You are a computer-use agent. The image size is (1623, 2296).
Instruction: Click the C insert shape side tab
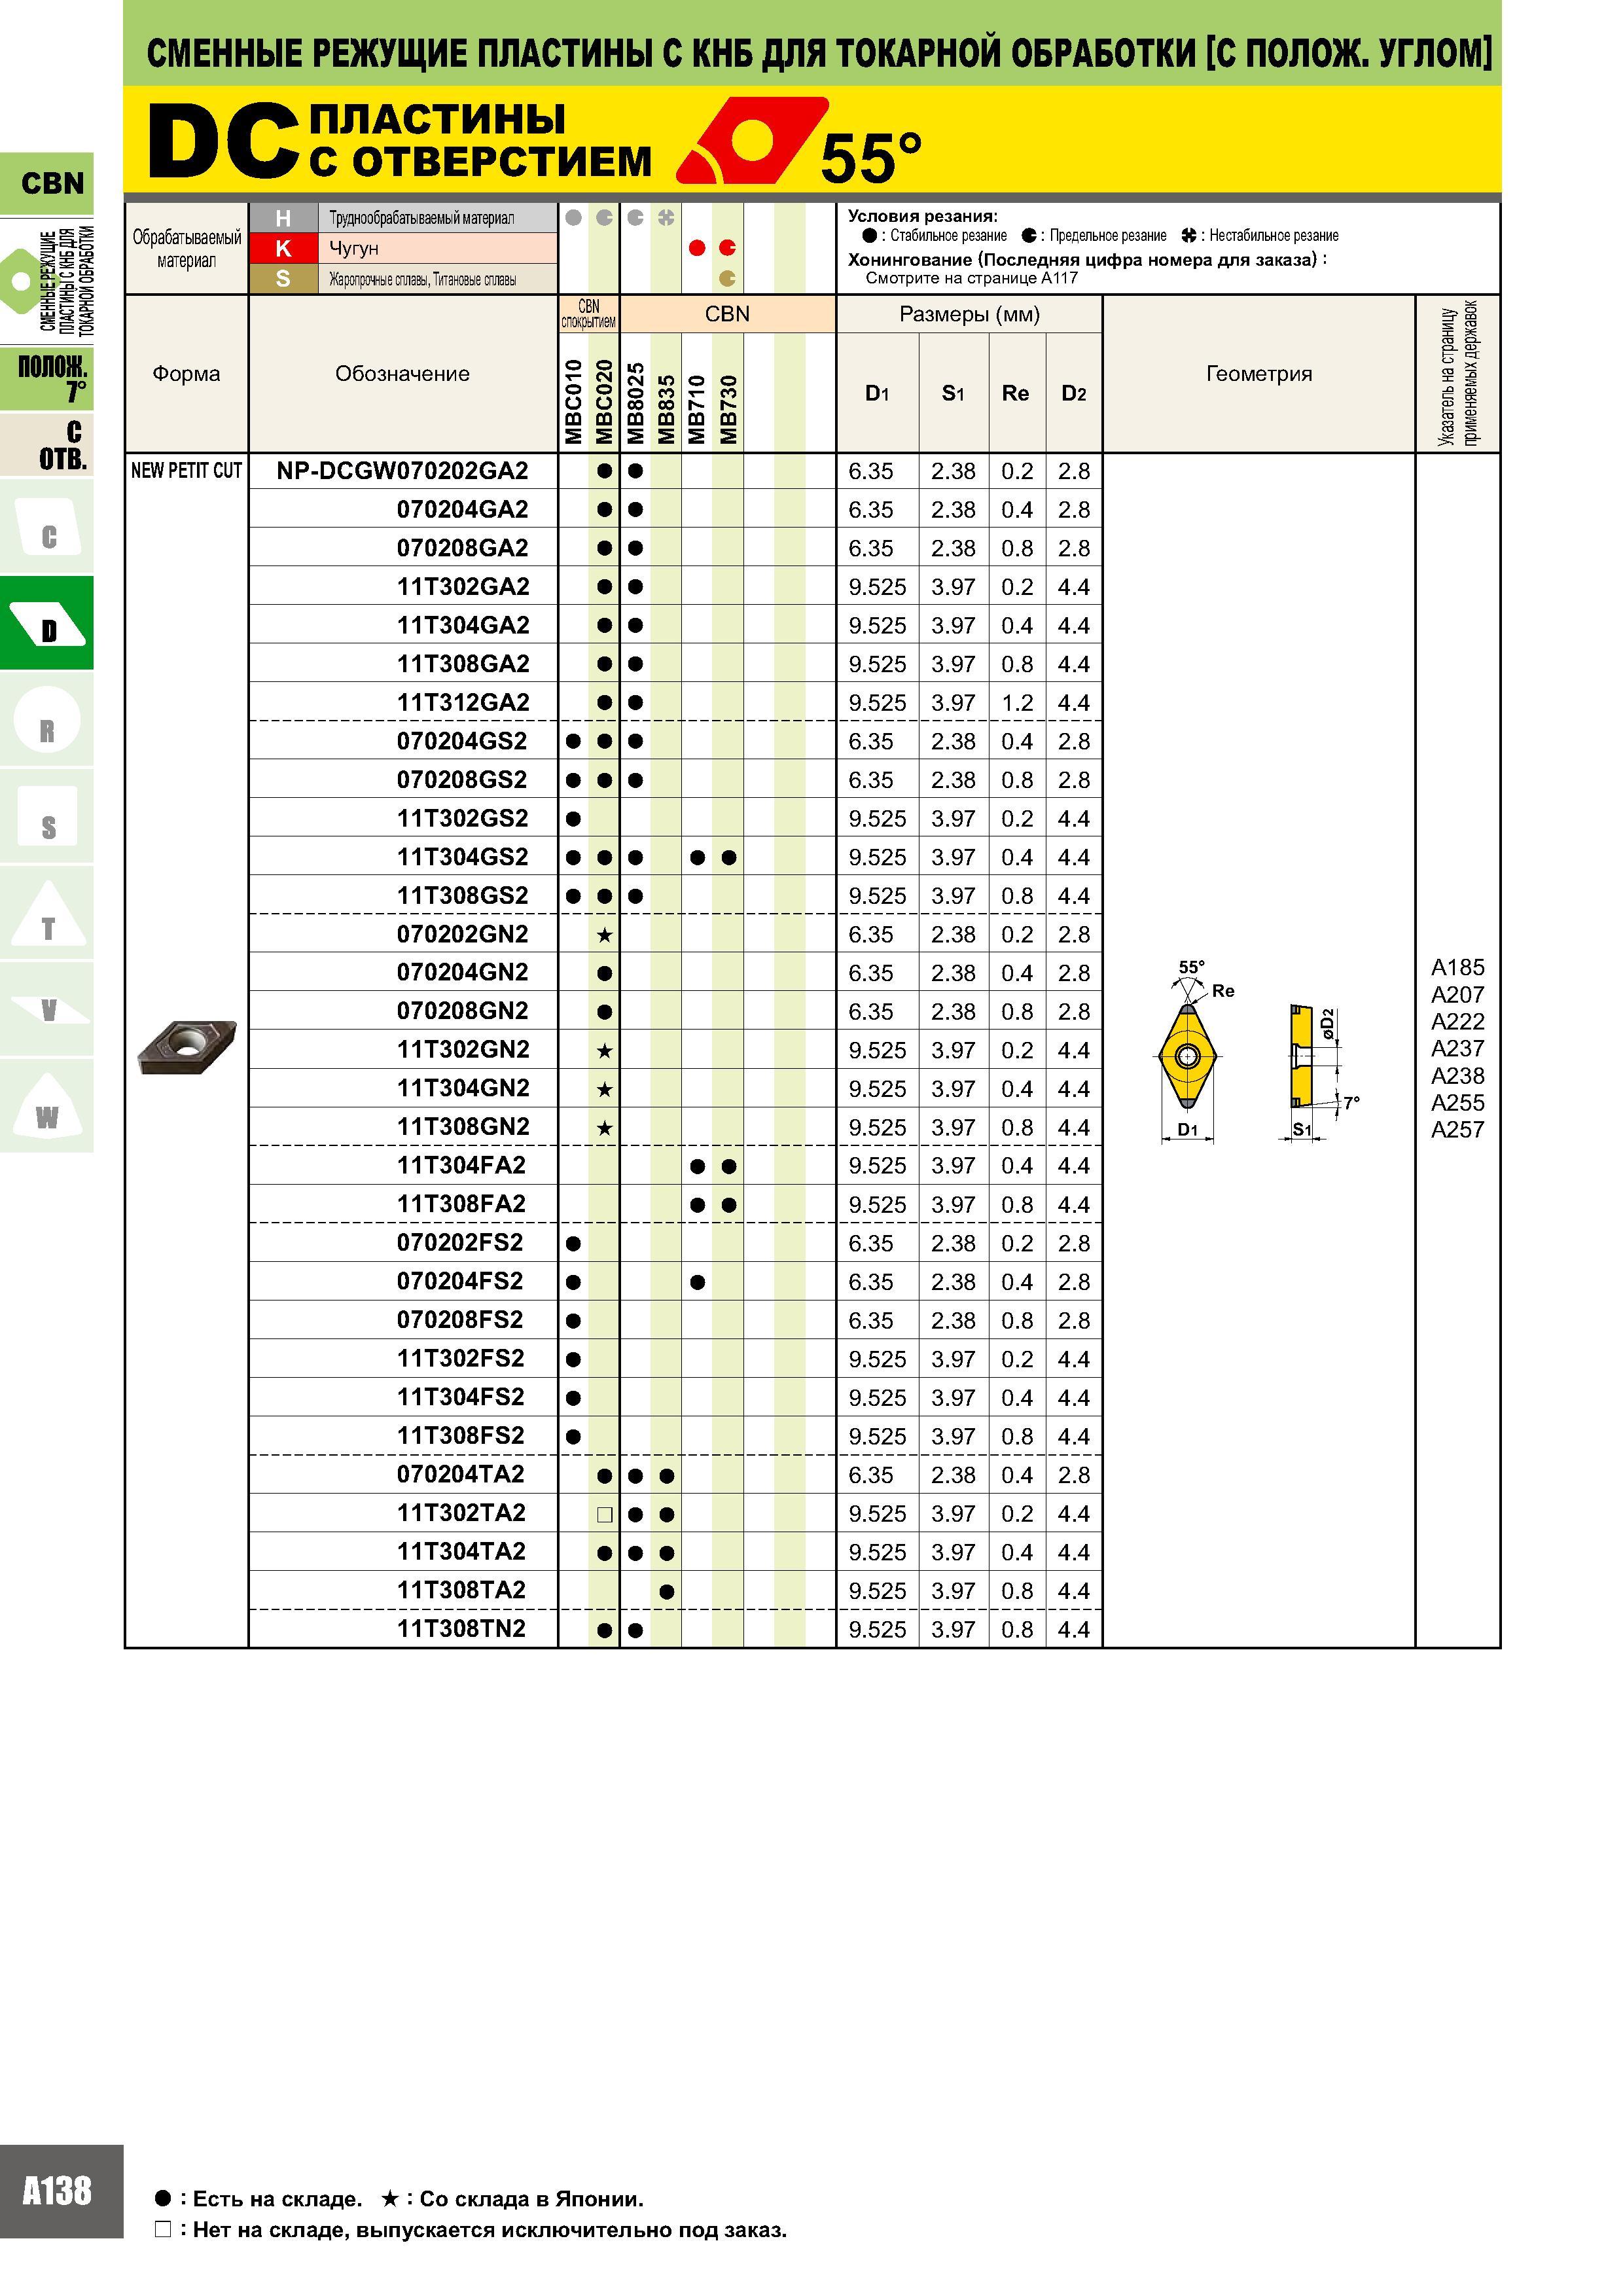pos(47,527)
